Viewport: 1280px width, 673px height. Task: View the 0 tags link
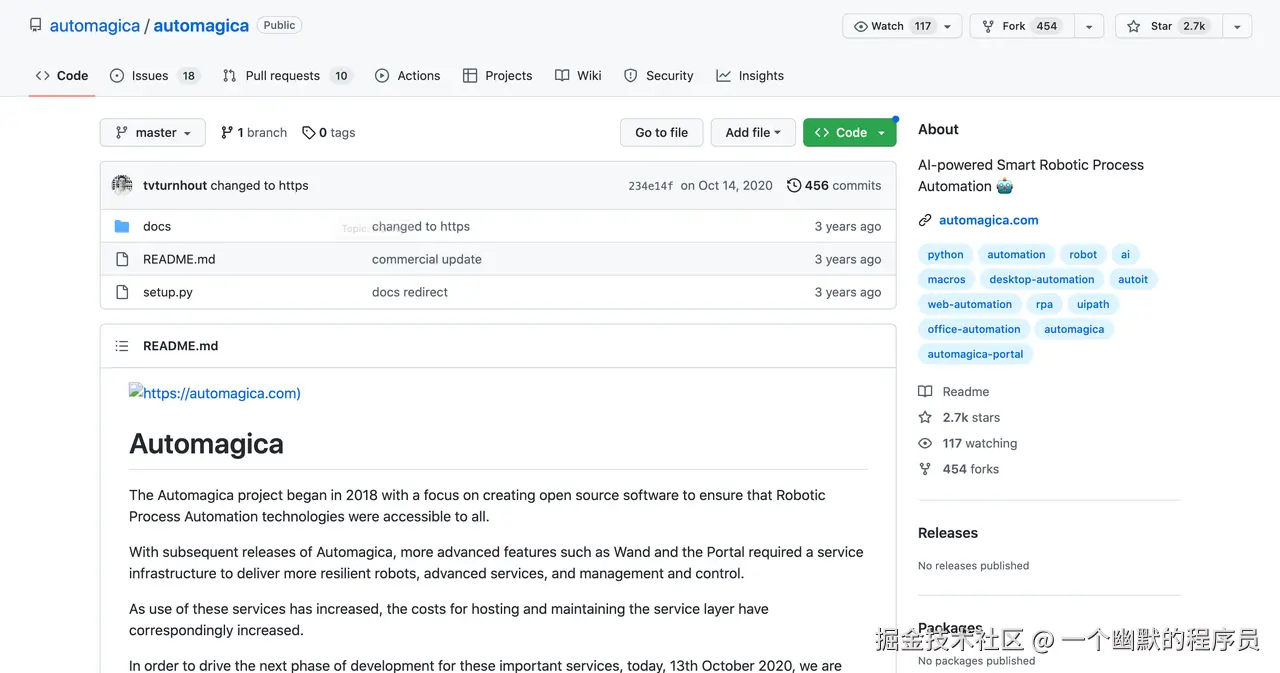pos(329,132)
